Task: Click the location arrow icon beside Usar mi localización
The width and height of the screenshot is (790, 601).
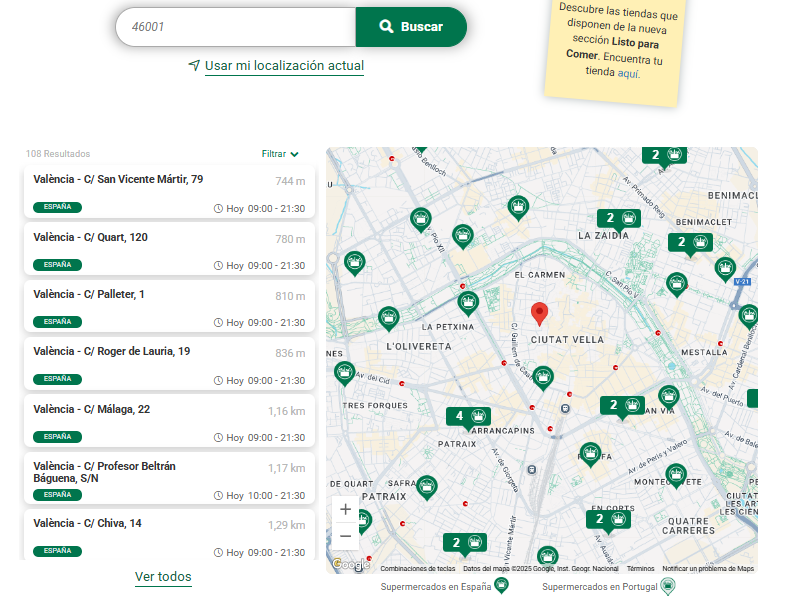Action: coord(194,65)
